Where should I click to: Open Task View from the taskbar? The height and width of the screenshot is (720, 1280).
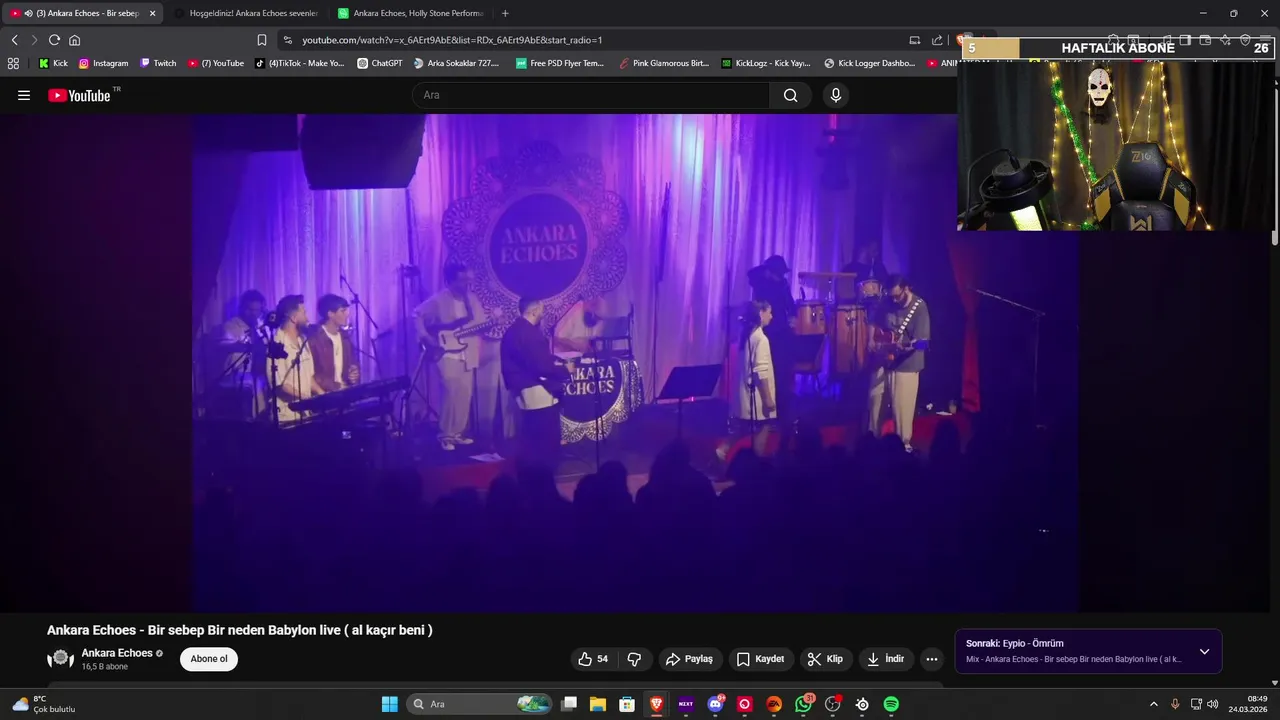[569, 704]
